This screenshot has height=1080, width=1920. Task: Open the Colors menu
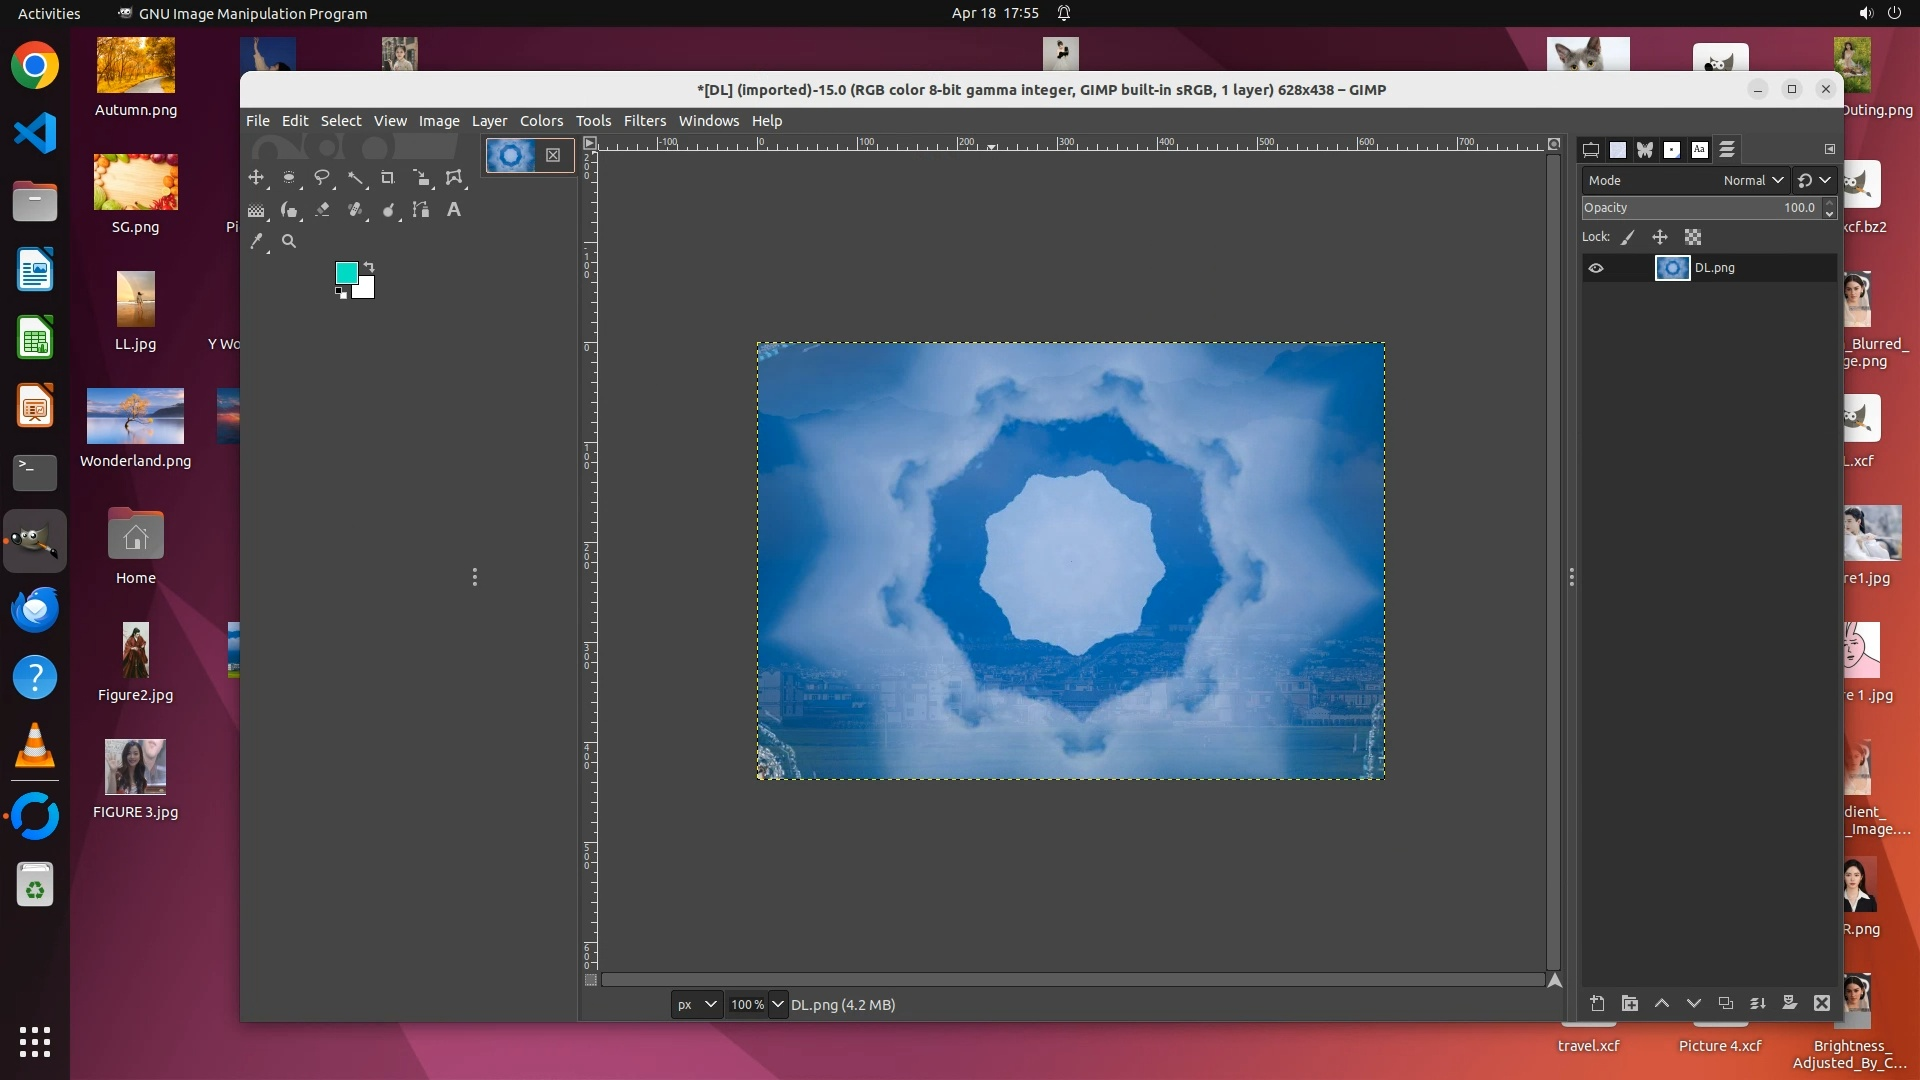pyautogui.click(x=541, y=120)
